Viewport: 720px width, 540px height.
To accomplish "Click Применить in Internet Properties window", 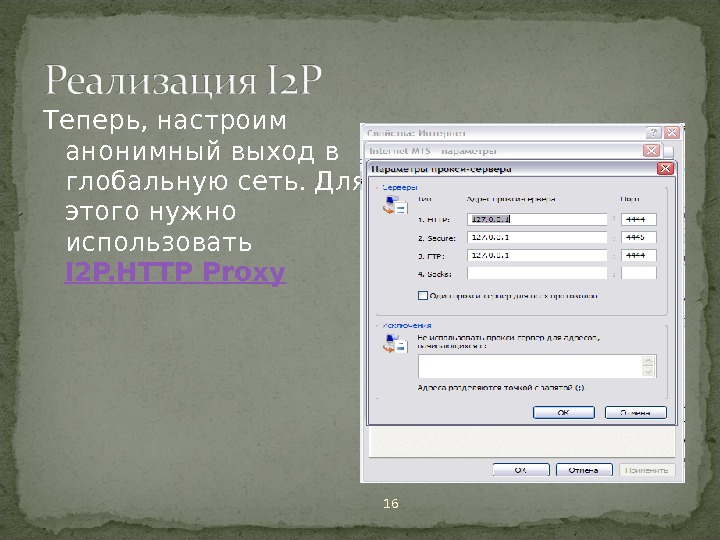I will coord(647,470).
